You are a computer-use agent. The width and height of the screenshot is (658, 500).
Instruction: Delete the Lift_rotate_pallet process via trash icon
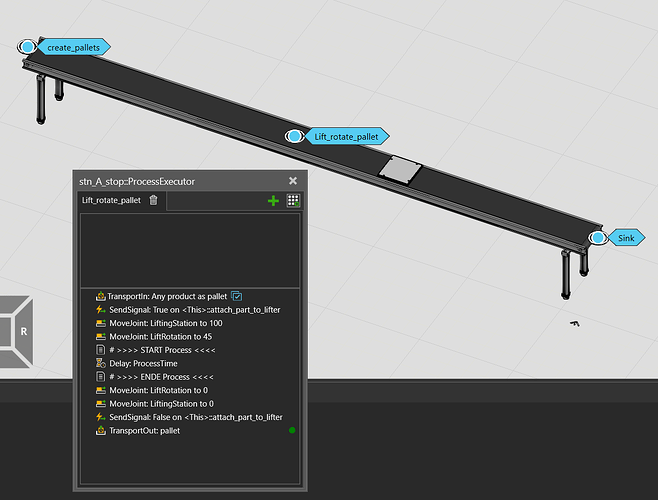[153, 201]
